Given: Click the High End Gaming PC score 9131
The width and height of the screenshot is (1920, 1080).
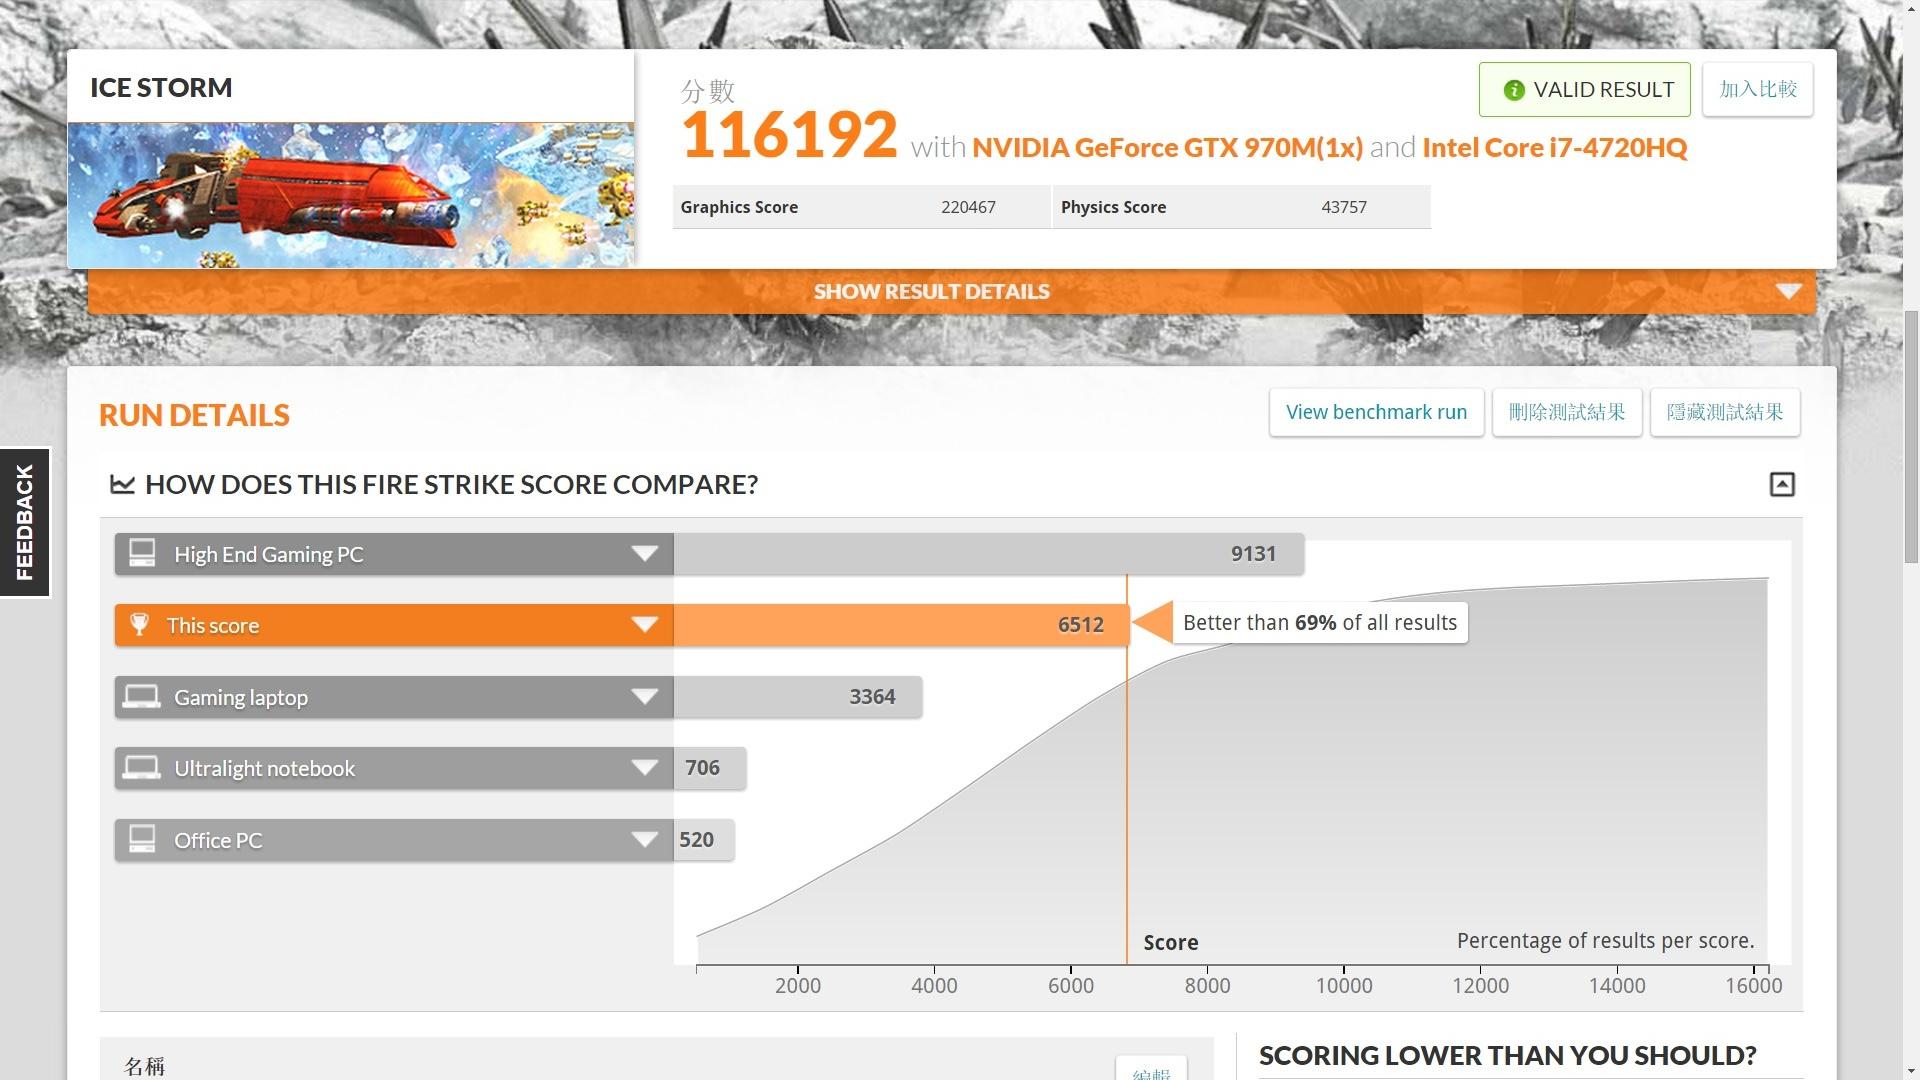Looking at the screenshot, I should click(1253, 554).
